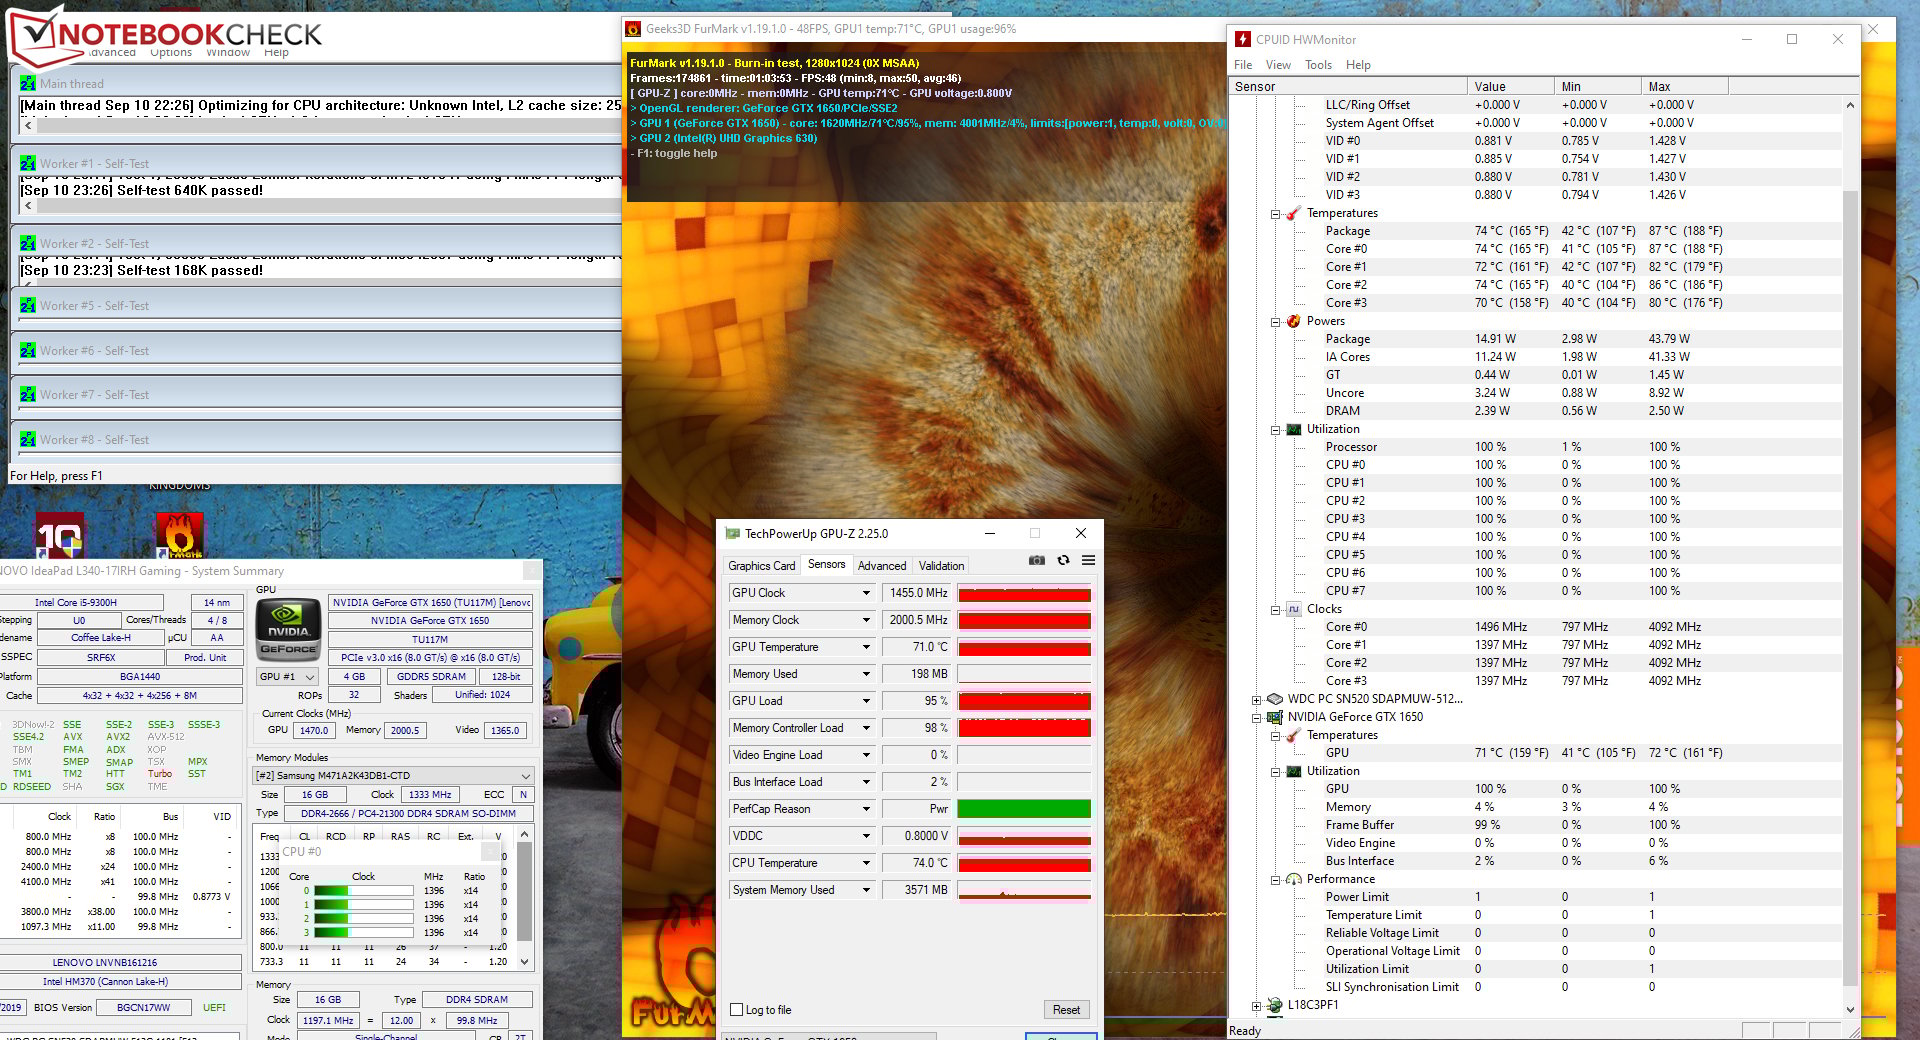
Task: Switch to the Validation tab in GPU-Z
Action: click(942, 566)
